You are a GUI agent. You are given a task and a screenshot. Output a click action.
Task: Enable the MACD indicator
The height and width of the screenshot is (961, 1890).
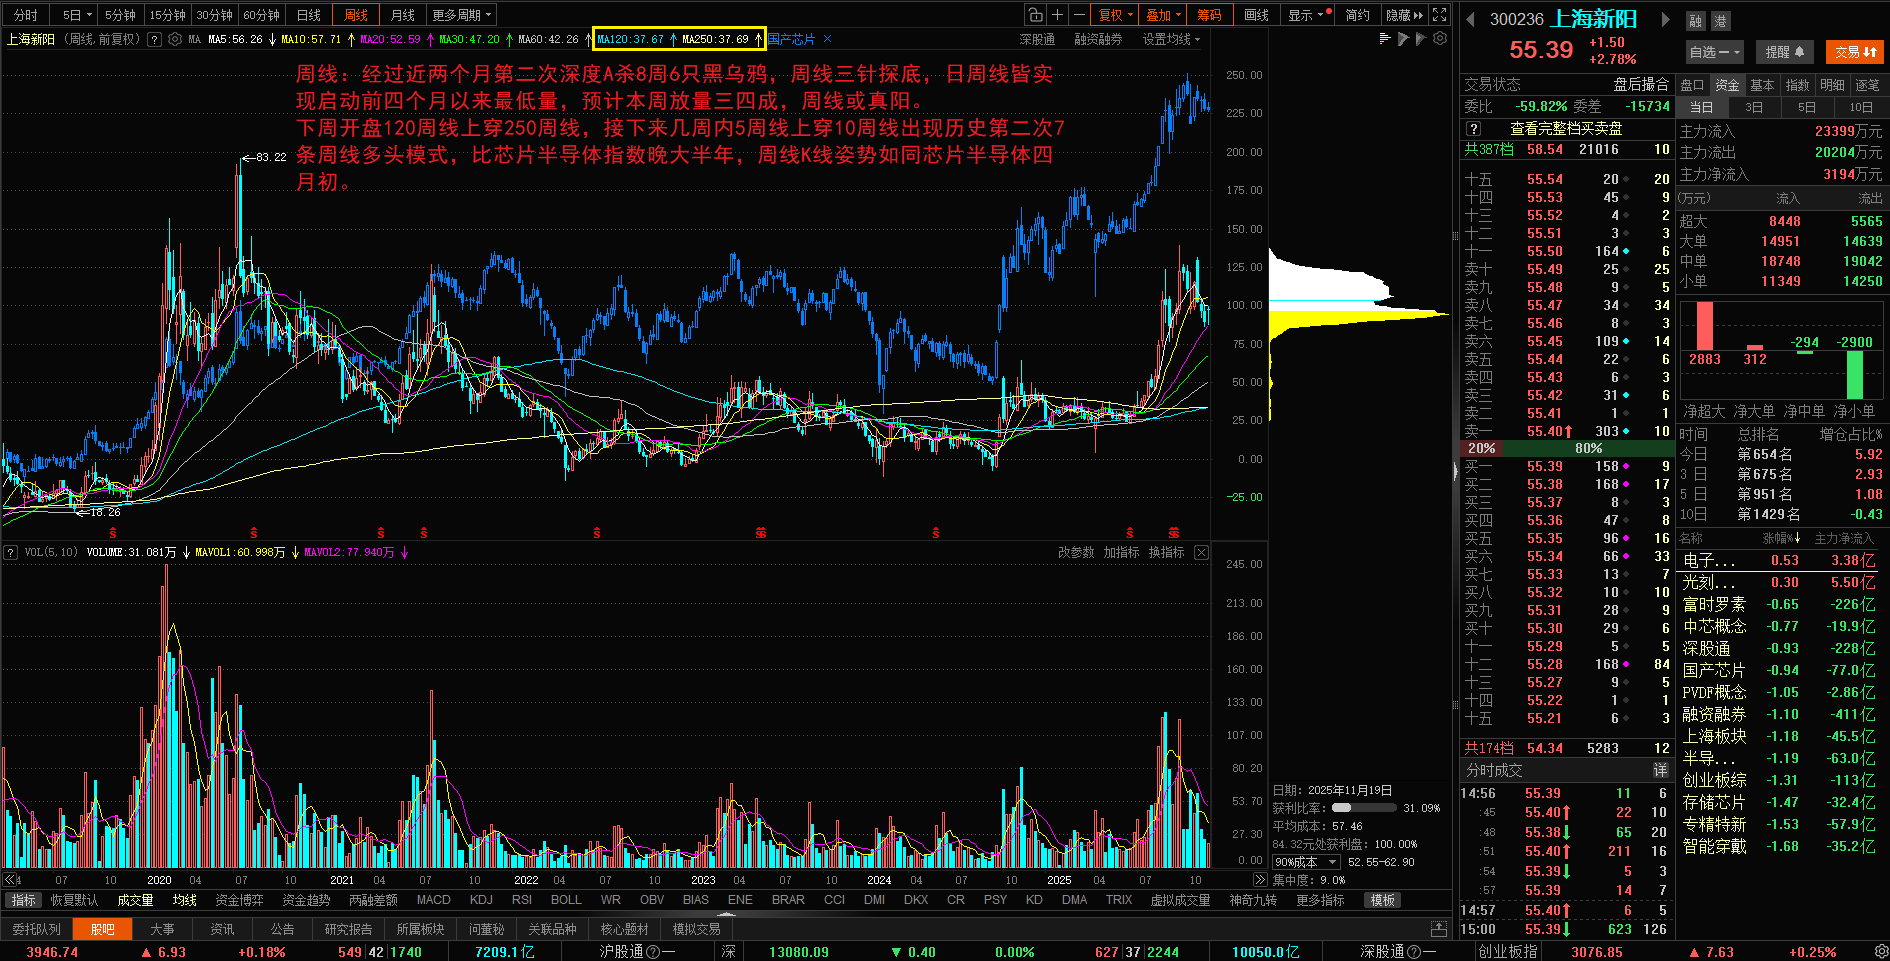click(433, 900)
